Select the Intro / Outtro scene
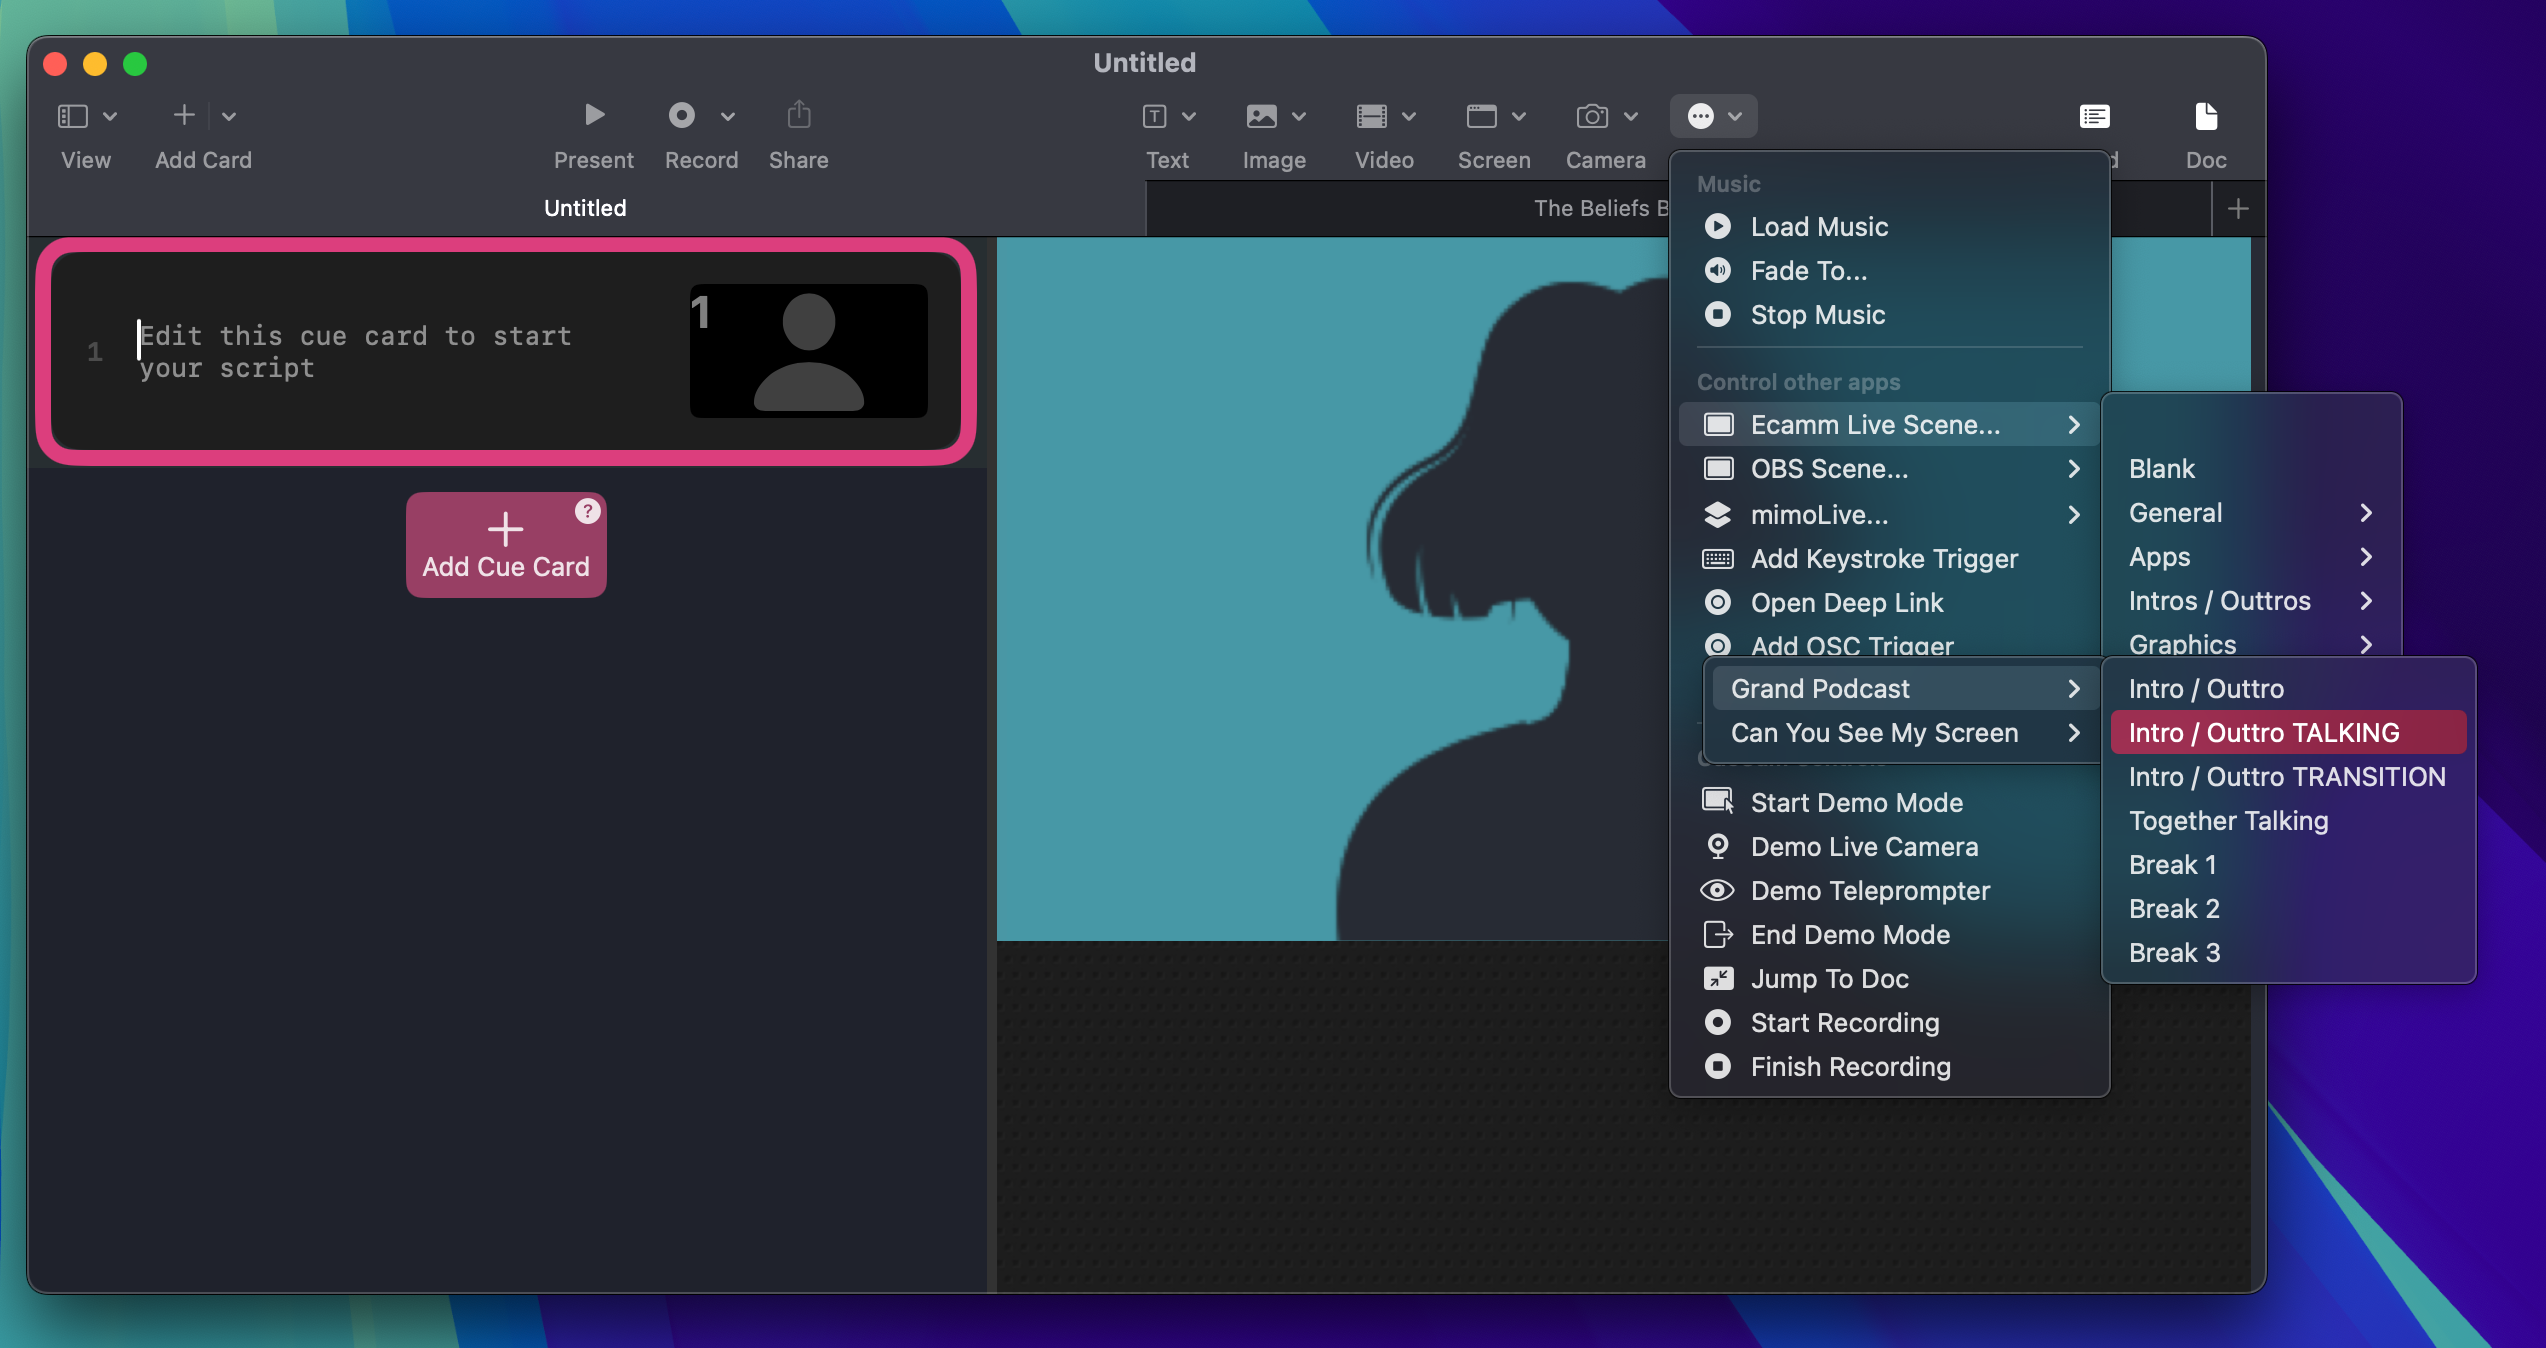The image size is (2546, 1348). coord(2289,689)
